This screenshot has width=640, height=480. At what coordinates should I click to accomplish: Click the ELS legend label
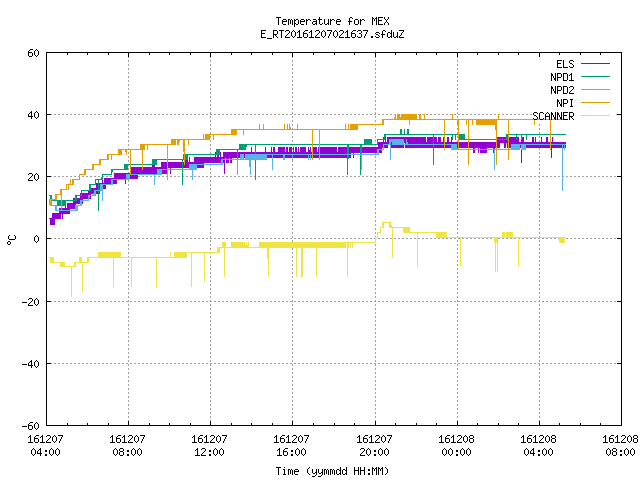(565, 64)
